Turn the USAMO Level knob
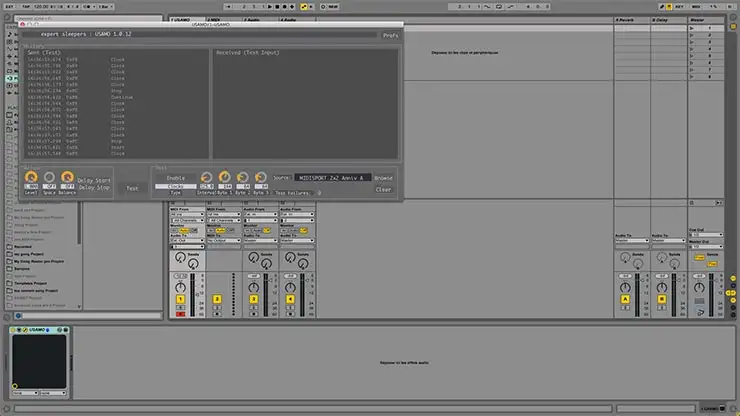740x416 pixels. (x=31, y=177)
